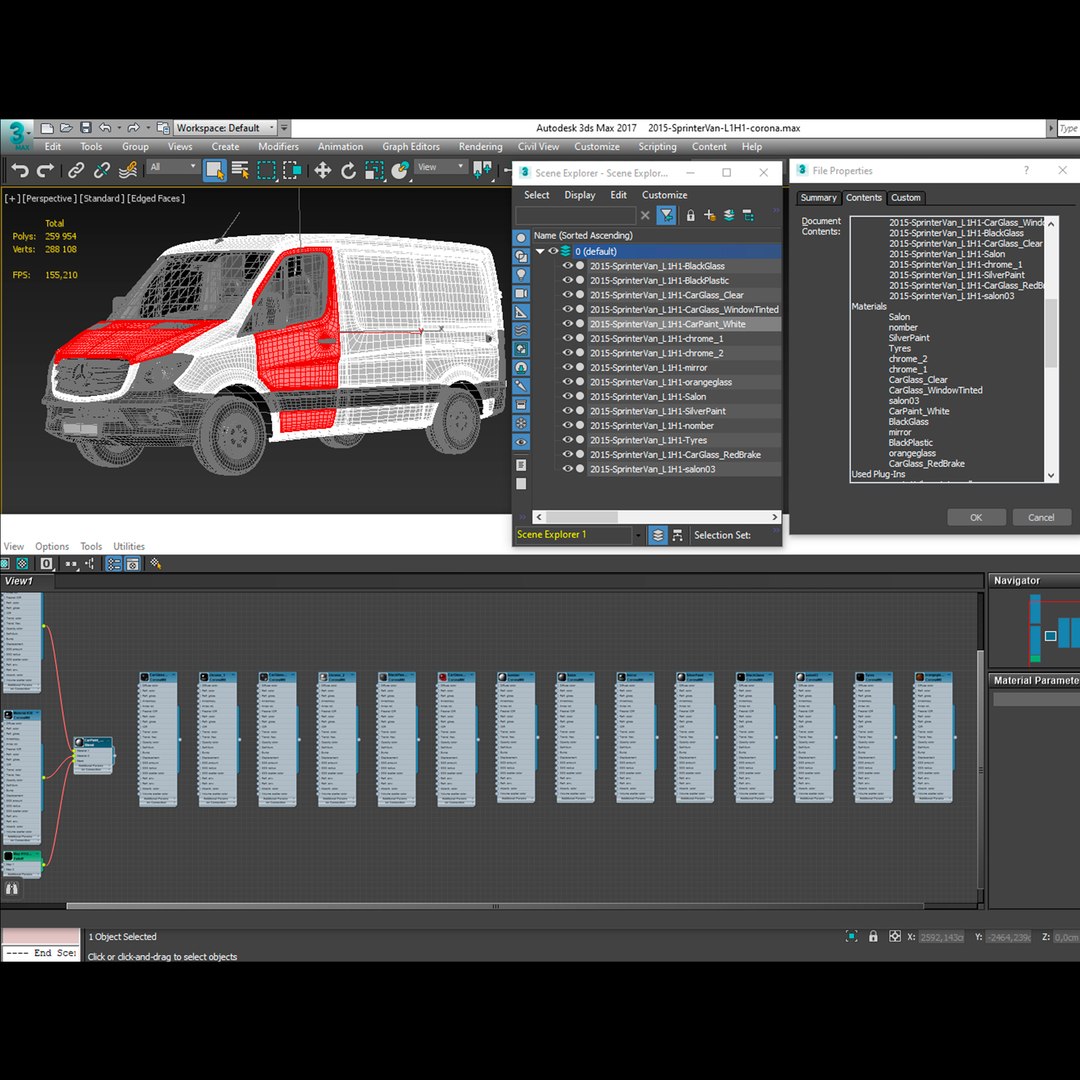This screenshot has width=1080, height=1080.
Task: Select the Move tool
Action: pyautogui.click(x=322, y=170)
